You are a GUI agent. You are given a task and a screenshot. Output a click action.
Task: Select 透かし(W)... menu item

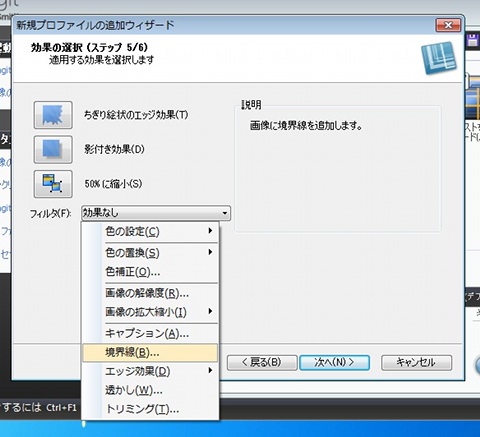[150, 390]
